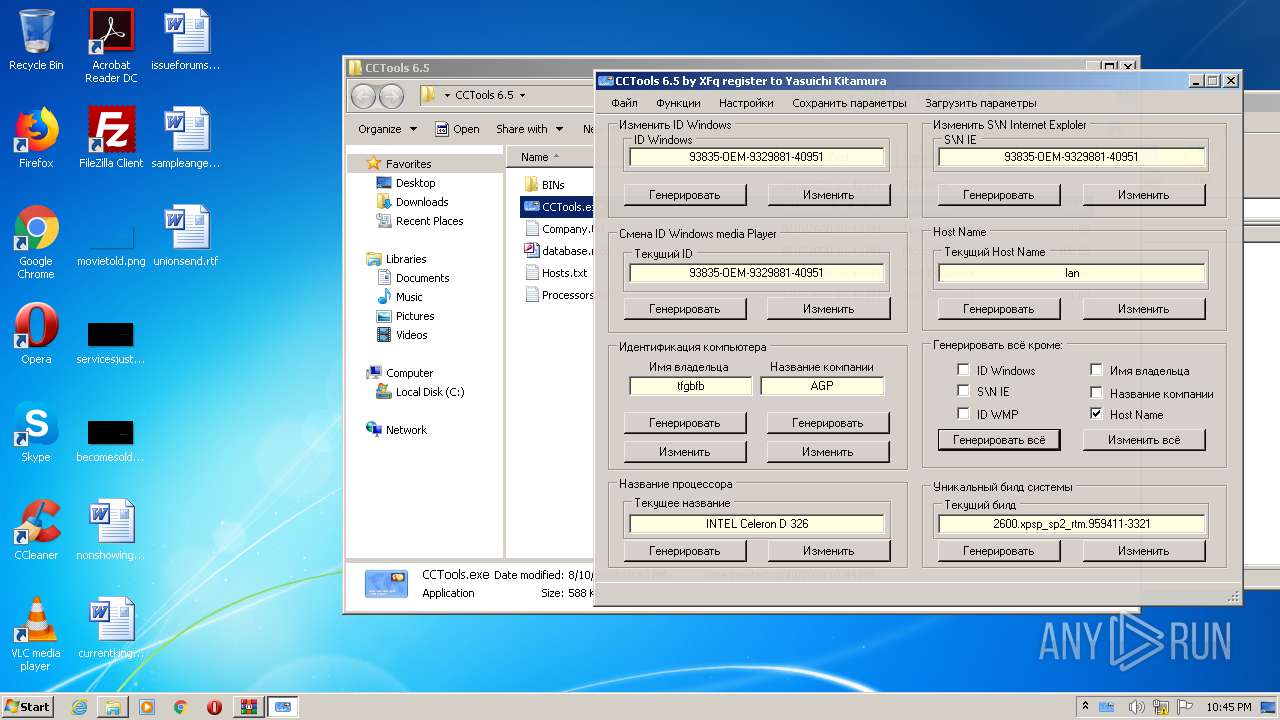Open the Настройки menu
Viewport: 1280px width, 720px height.
(746, 103)
